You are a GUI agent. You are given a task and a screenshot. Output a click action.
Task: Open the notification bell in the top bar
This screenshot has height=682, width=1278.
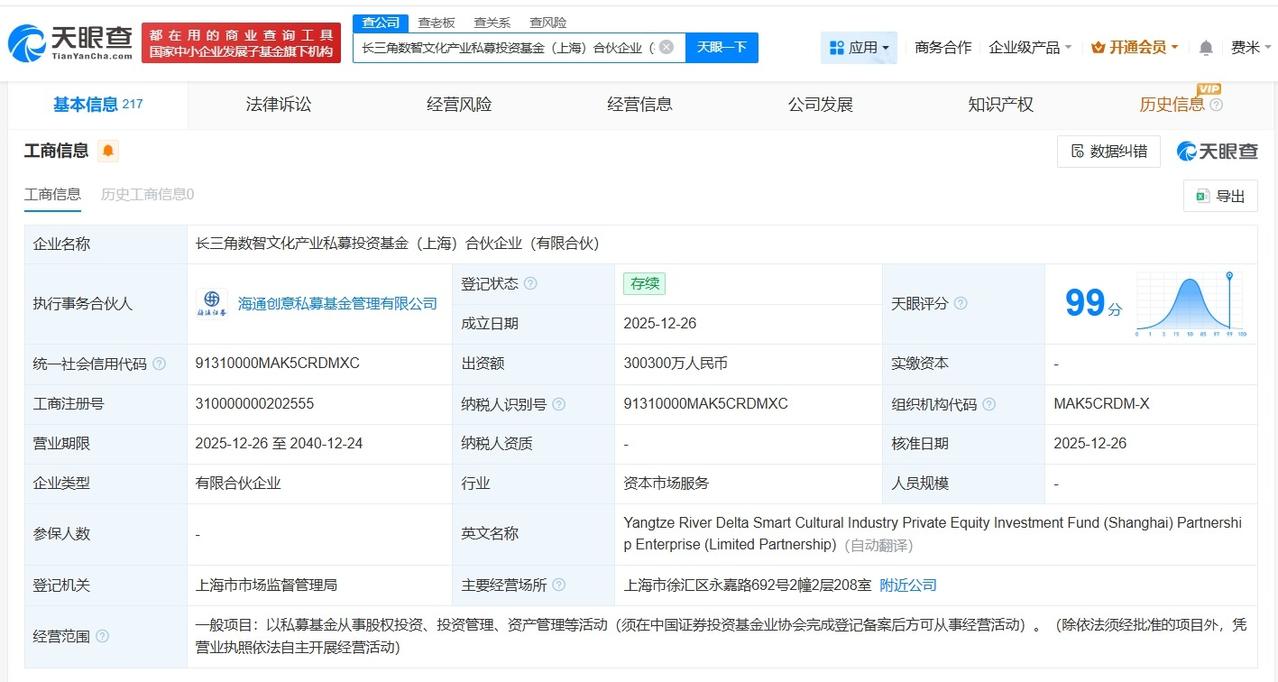pyautogui.click(x=1204, y=46)
